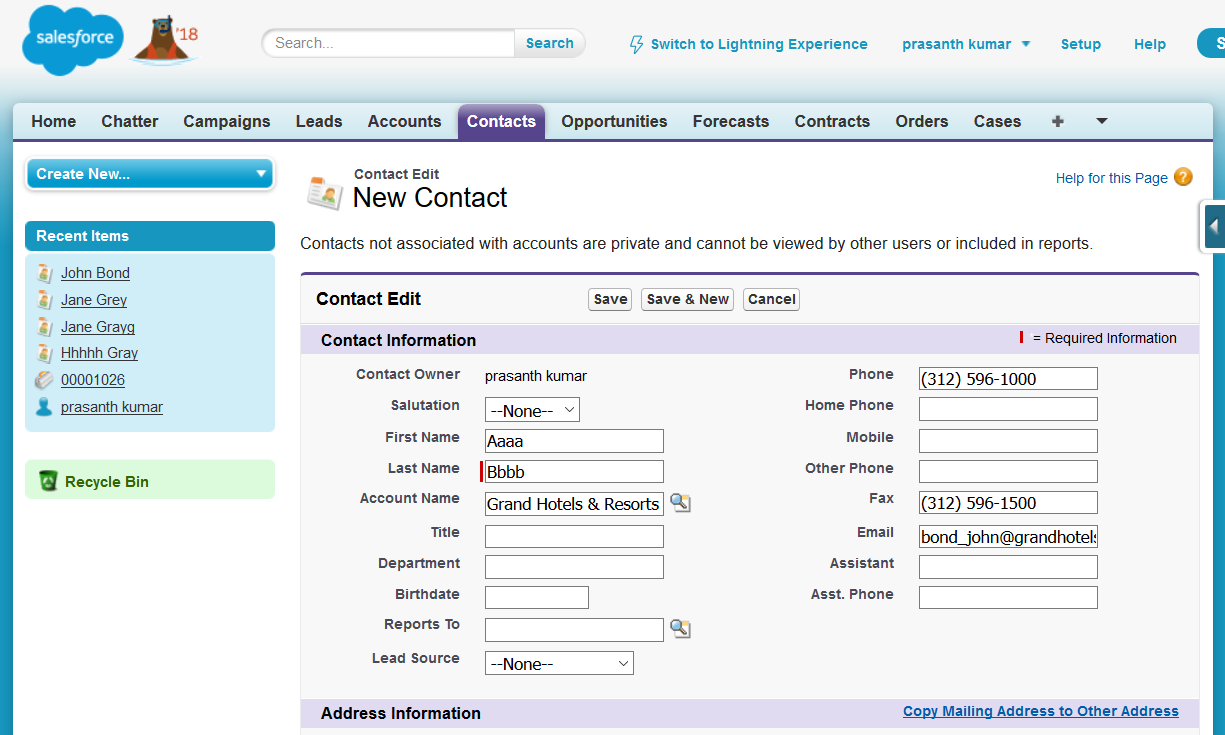Image resolution: width=1225 pixels, height=735 pixels.
Task: Open the Accounts tab
Action: click(404, 121)
